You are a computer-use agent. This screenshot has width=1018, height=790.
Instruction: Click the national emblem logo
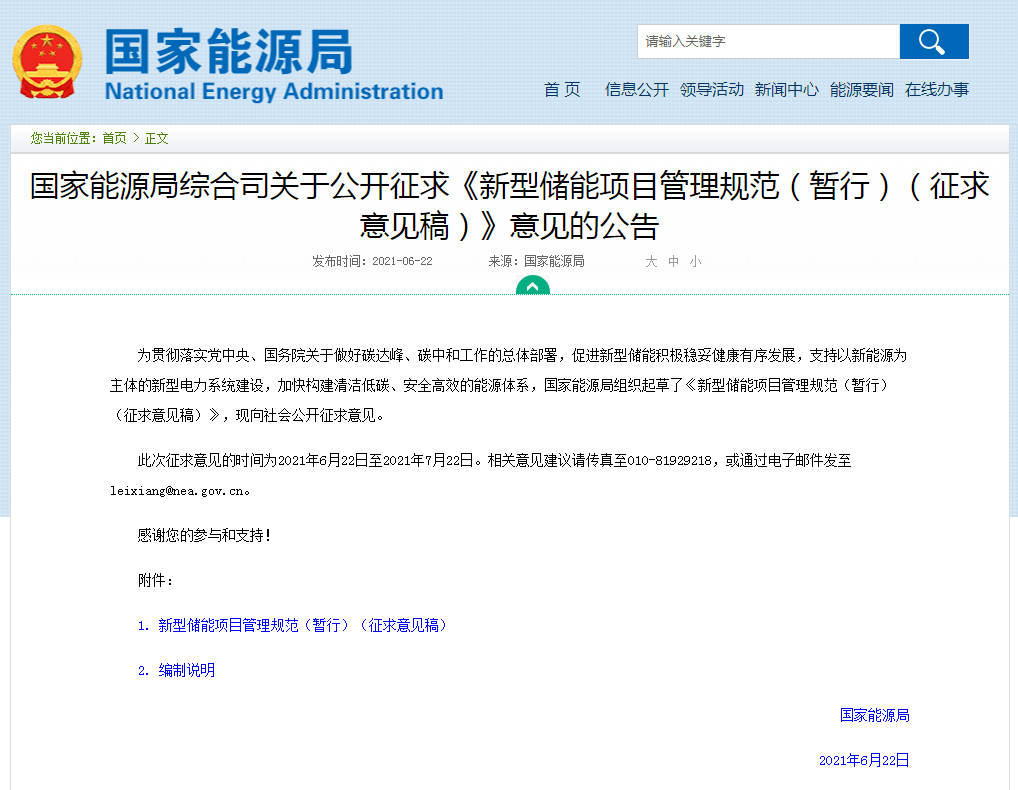(x=47, y=62)
